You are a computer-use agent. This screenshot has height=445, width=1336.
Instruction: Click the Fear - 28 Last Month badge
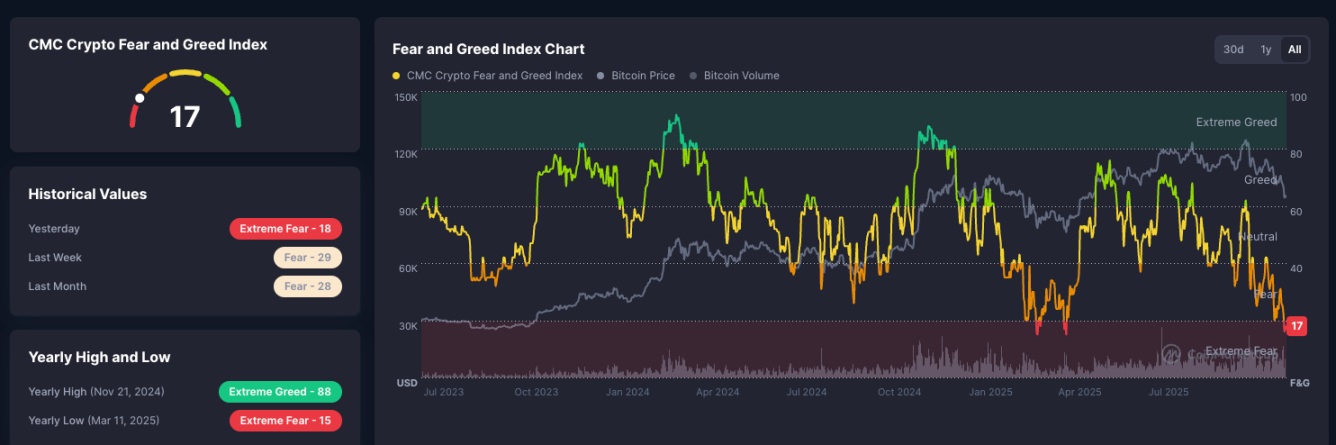tap(307, 287)
